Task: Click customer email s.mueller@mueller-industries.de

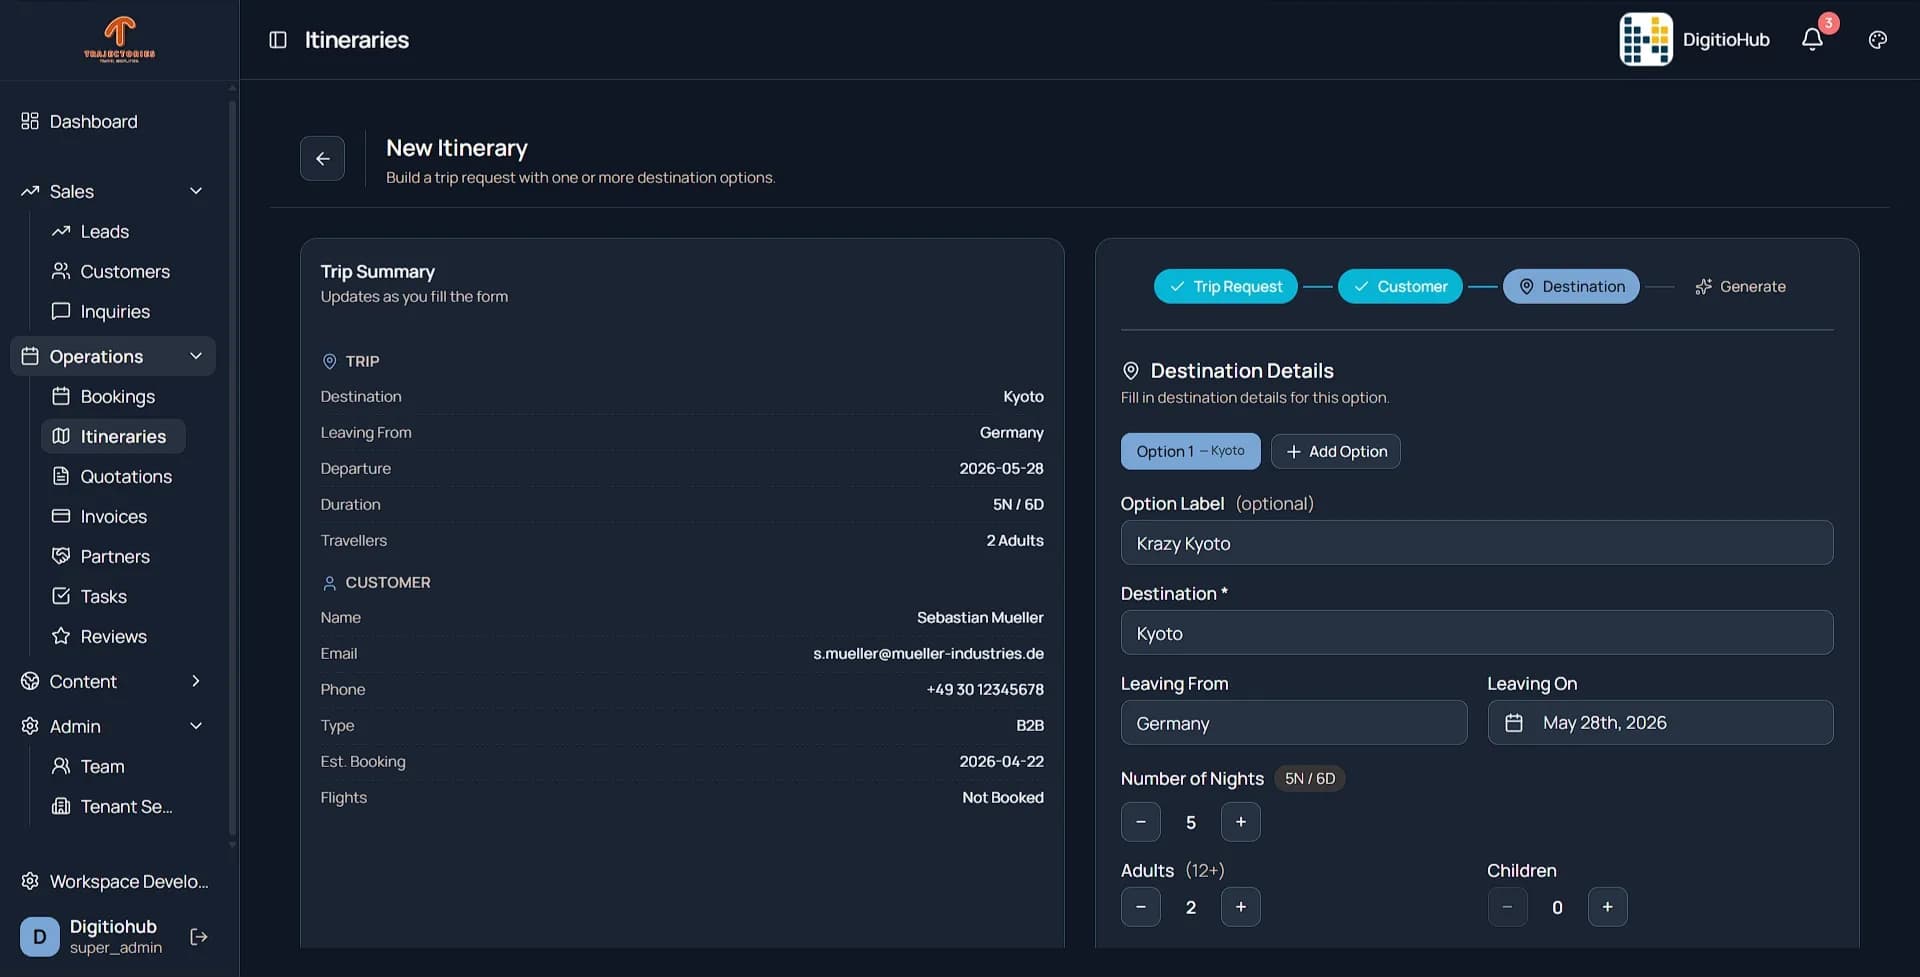Action: (928, 653)
